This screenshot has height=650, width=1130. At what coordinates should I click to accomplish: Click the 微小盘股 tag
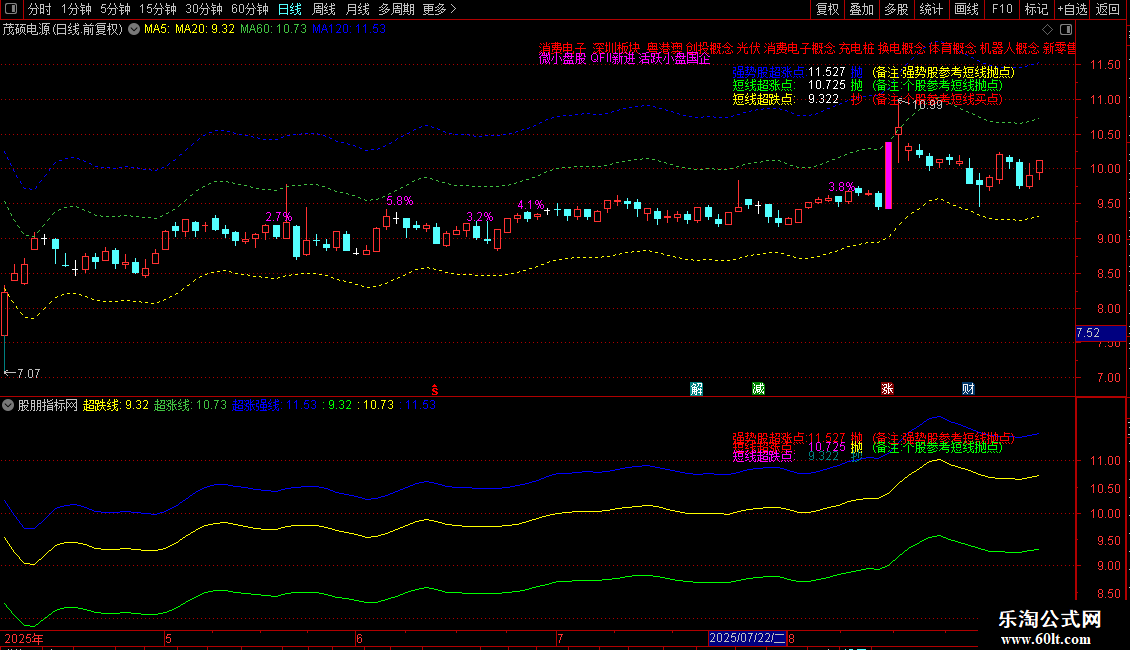[562, 59]
